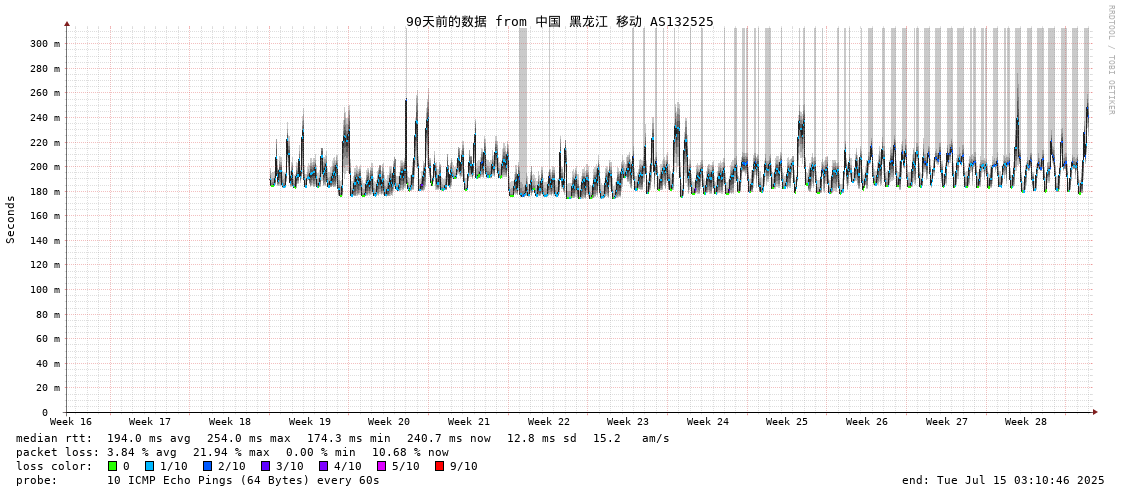
Task: Click the 240 m y-axis label
Action: (45, 118)
